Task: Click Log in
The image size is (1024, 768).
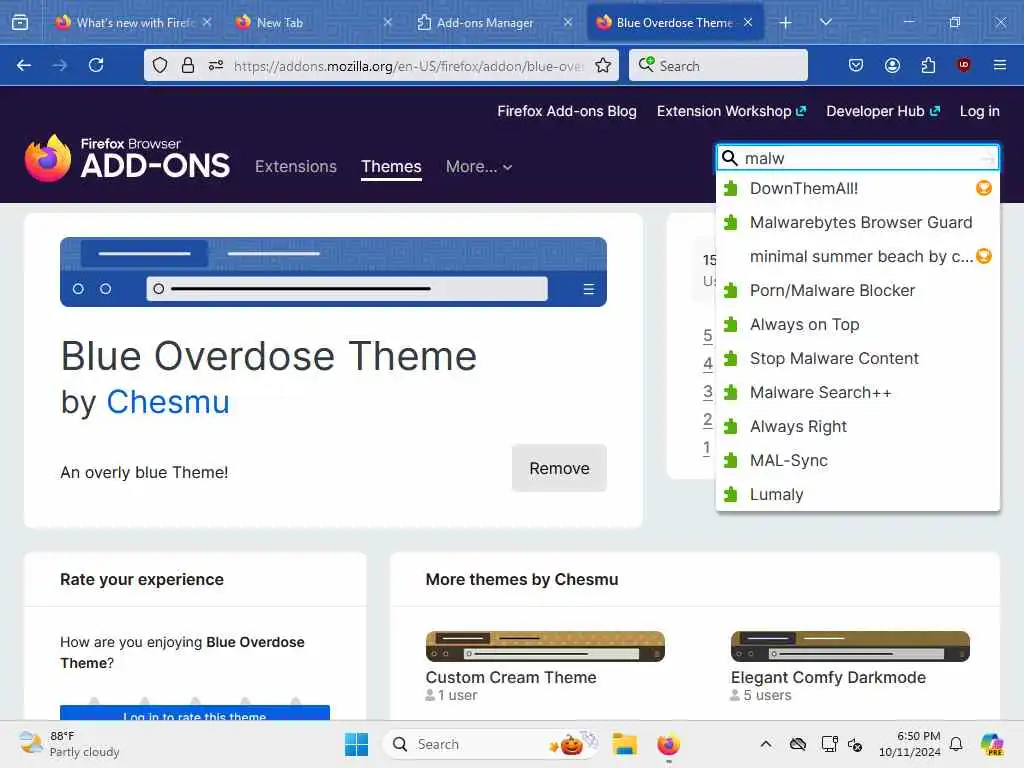Action: coord(980,111)
